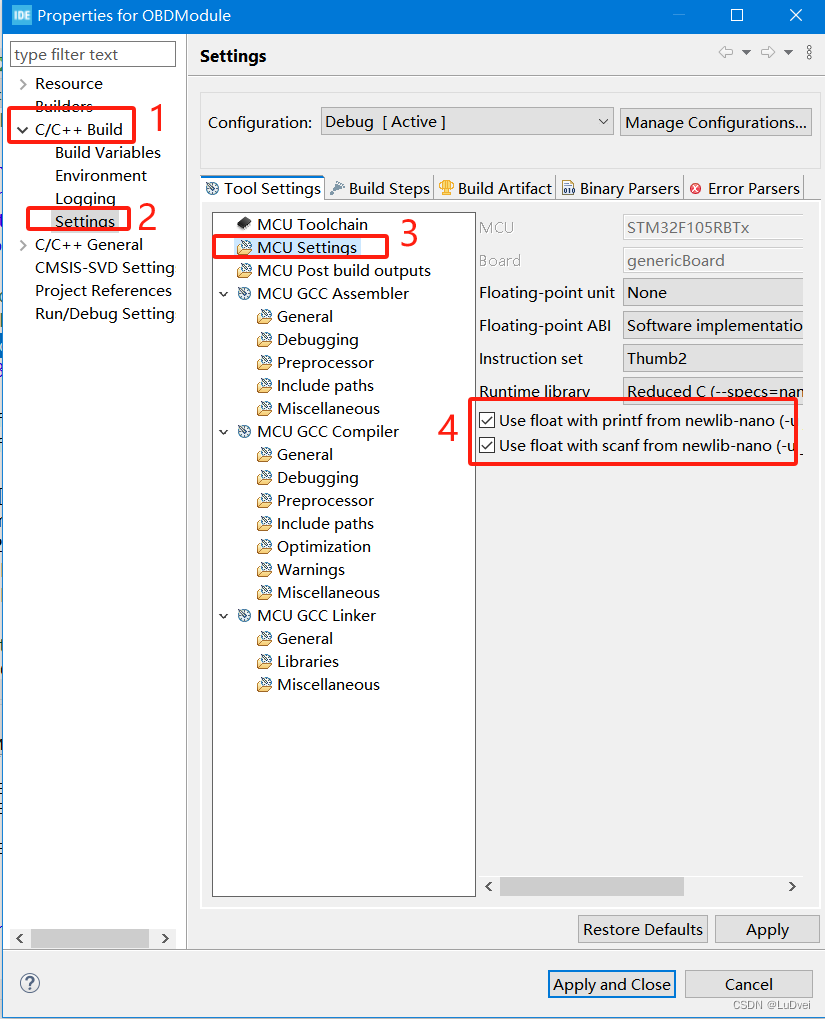Click the MCU Post build outputs icon

point(244,270)
